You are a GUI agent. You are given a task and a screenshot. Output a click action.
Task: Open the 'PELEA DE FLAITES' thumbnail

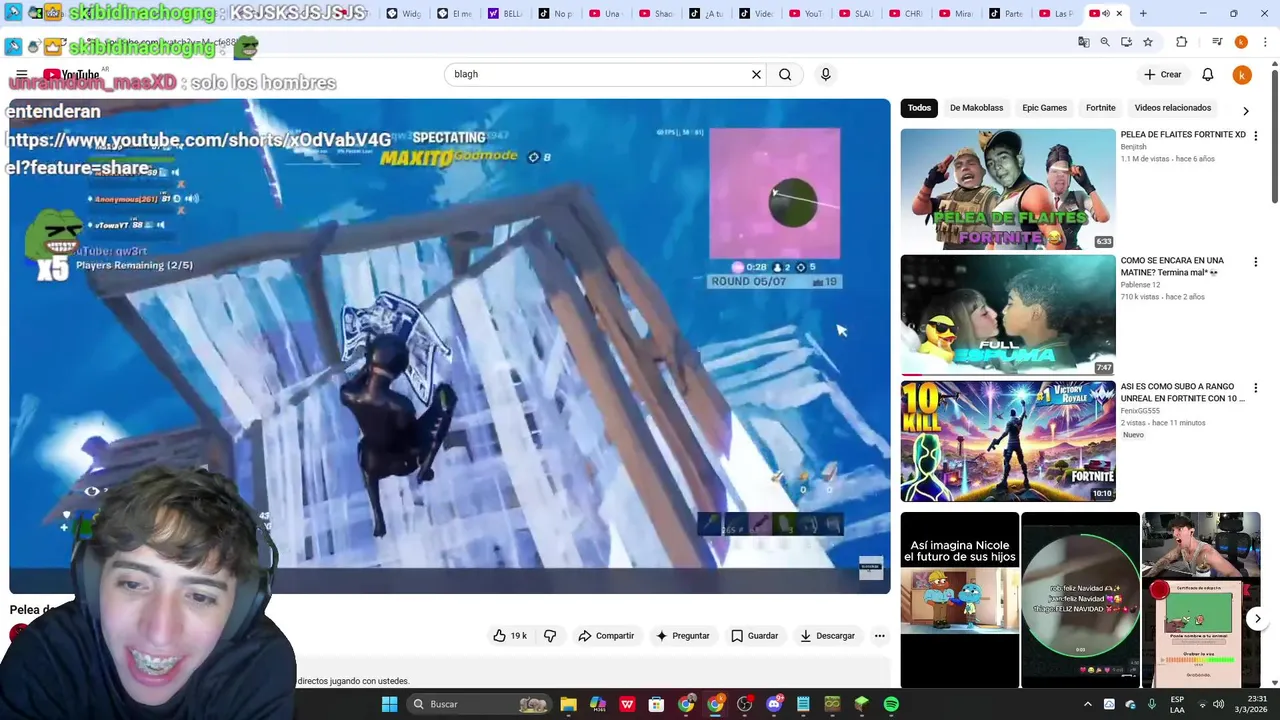pyautogui.click(x=1007, y=189)
